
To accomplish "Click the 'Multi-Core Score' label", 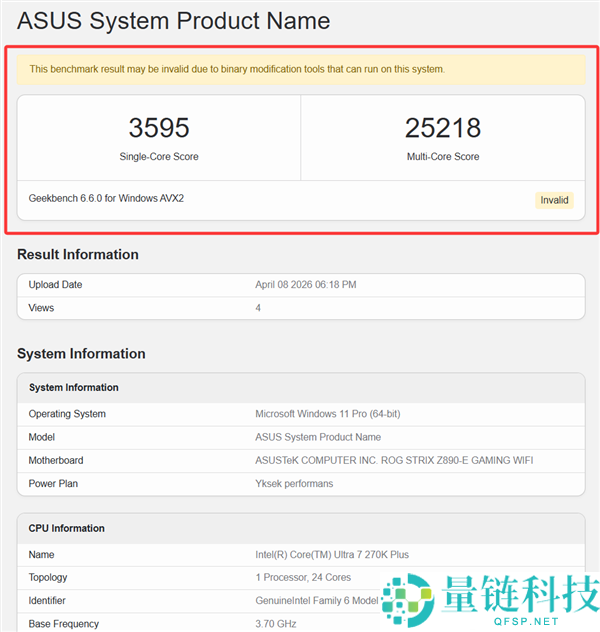I will (x=443, y=156).
